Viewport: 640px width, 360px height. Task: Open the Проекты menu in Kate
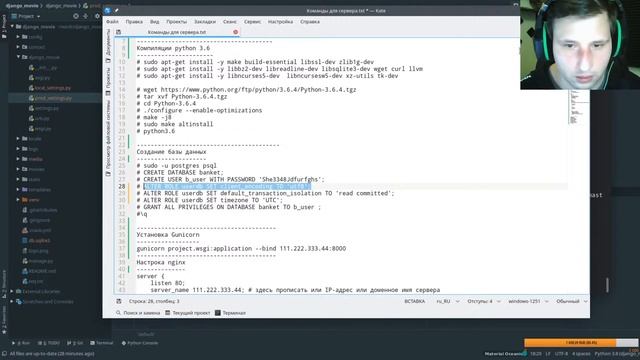click(x=176, y=22)
